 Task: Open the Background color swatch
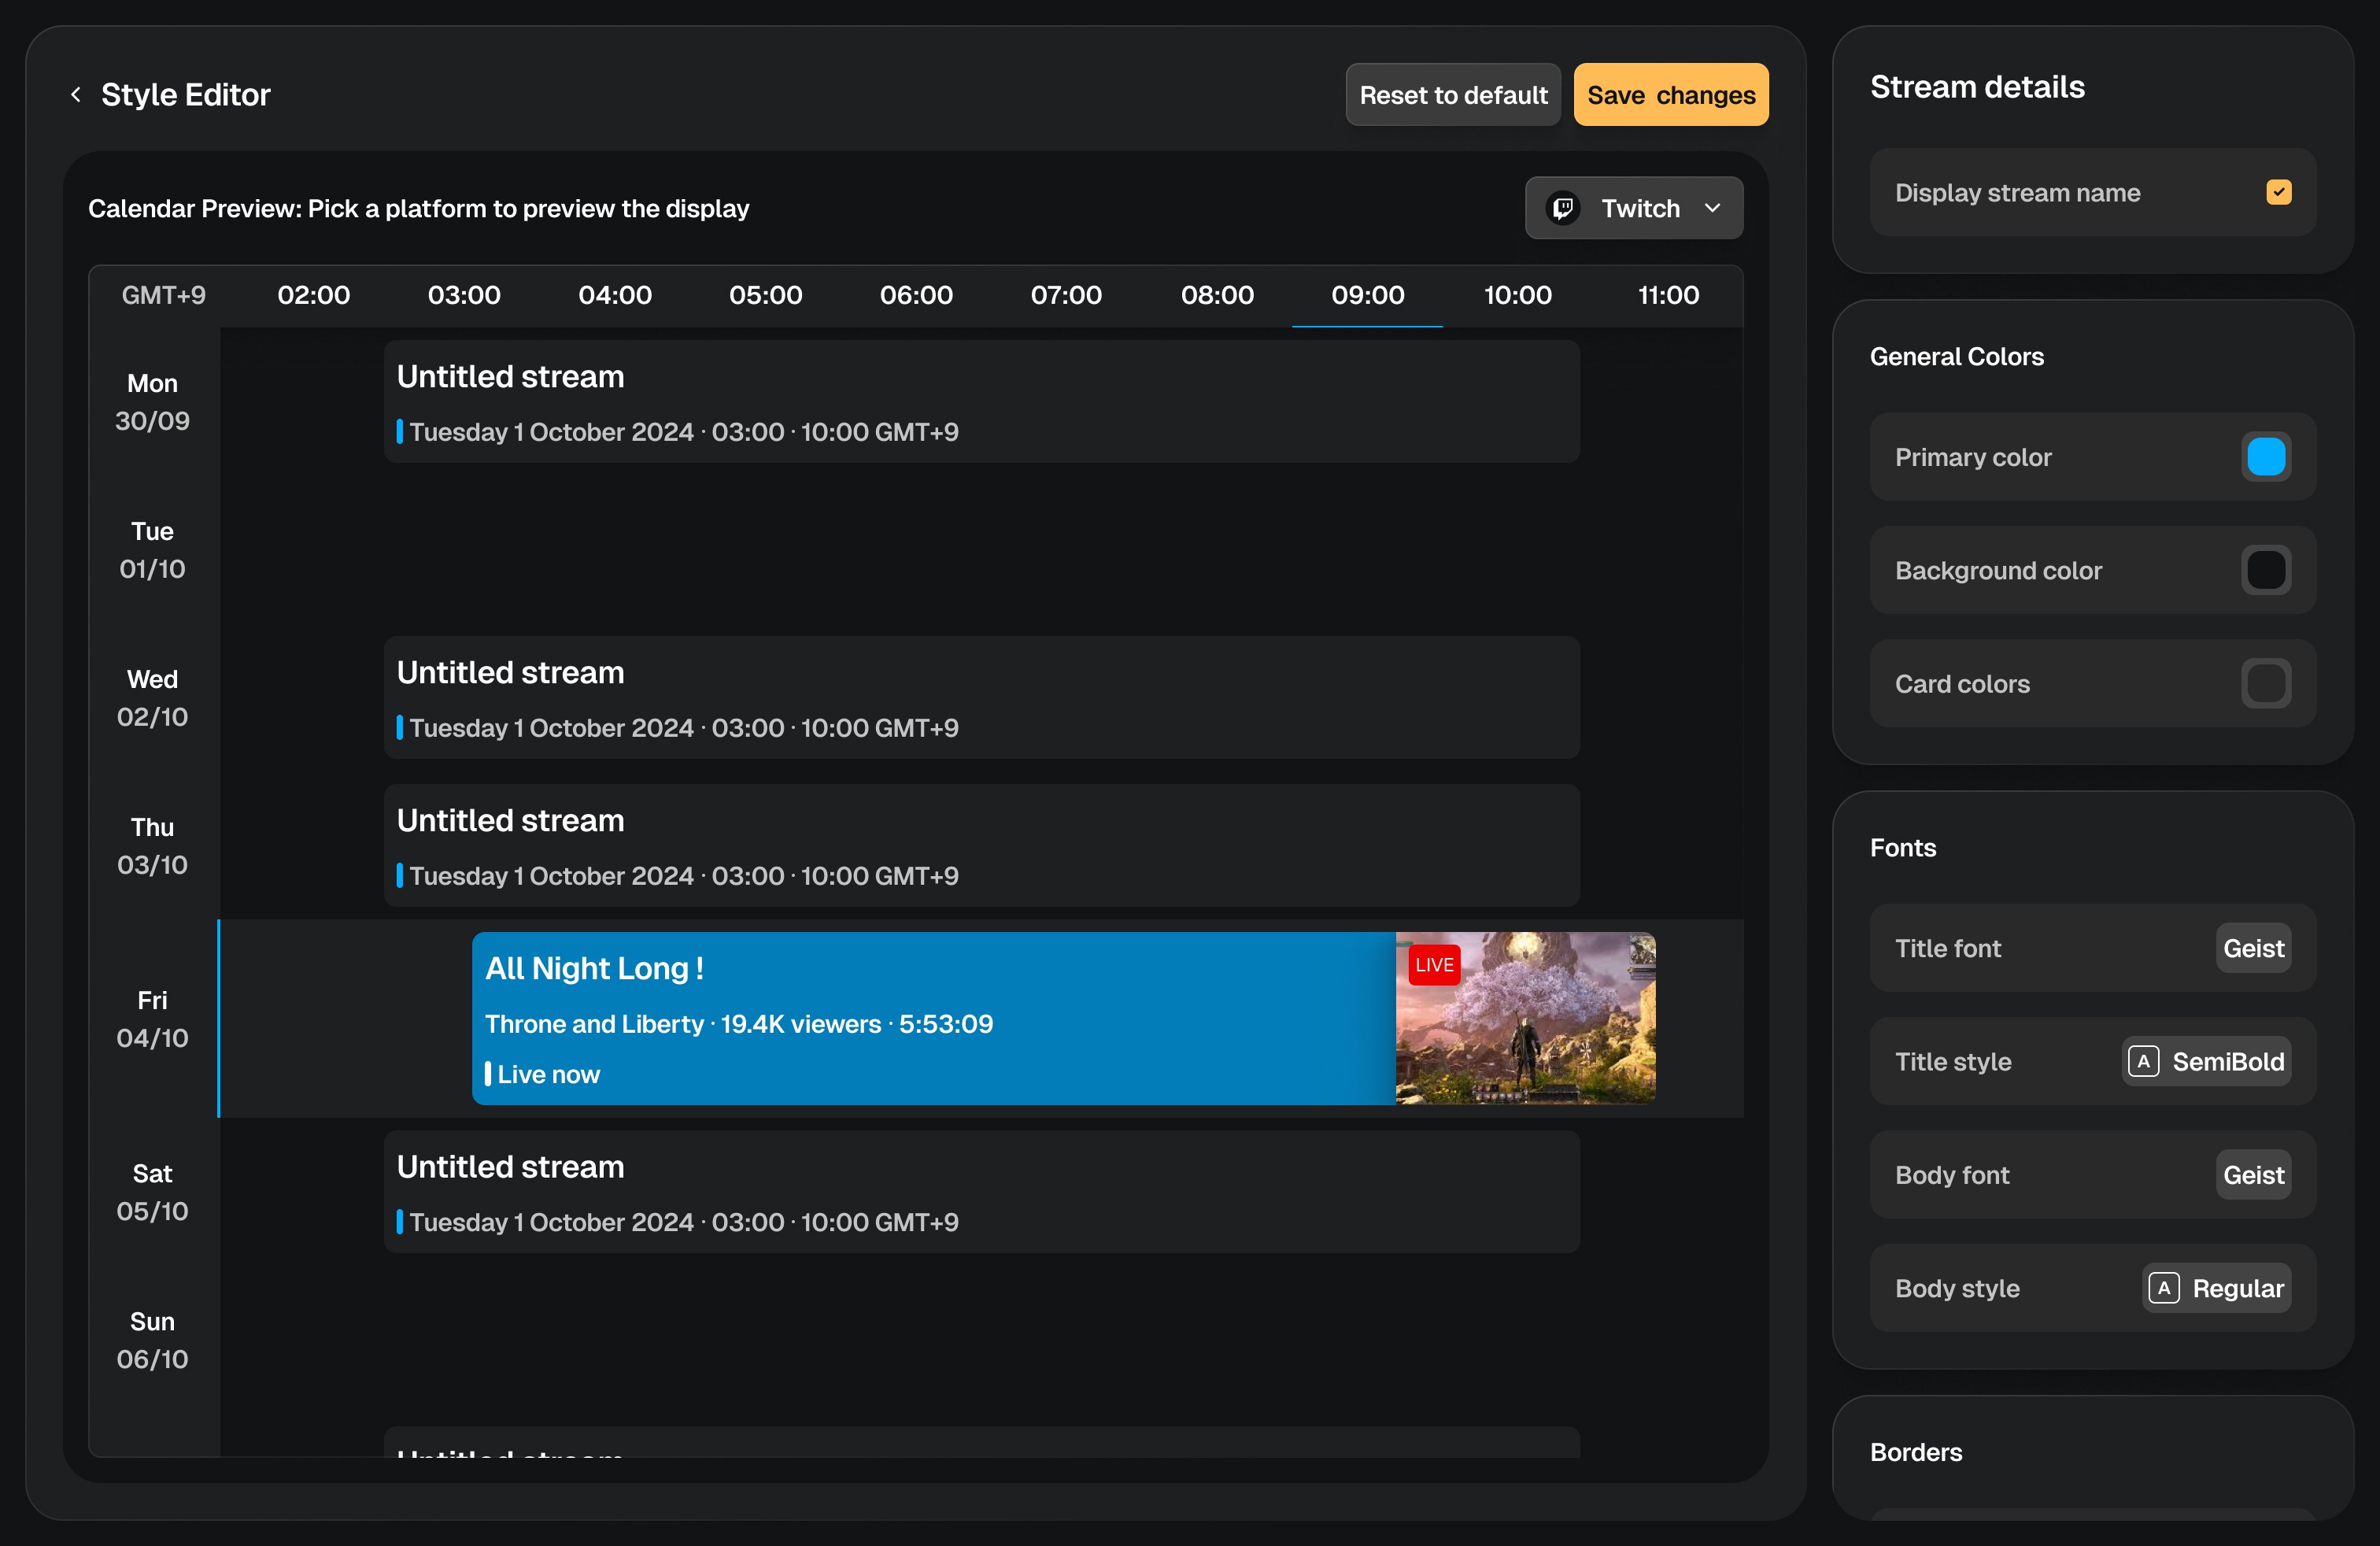click(x=2266, y=570)
